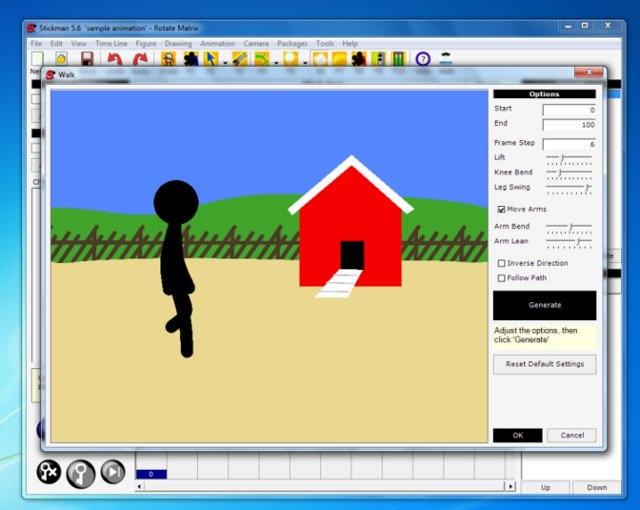Select the blue arrow pointer tool
640x510 pixels.
(x=211, y=59)
